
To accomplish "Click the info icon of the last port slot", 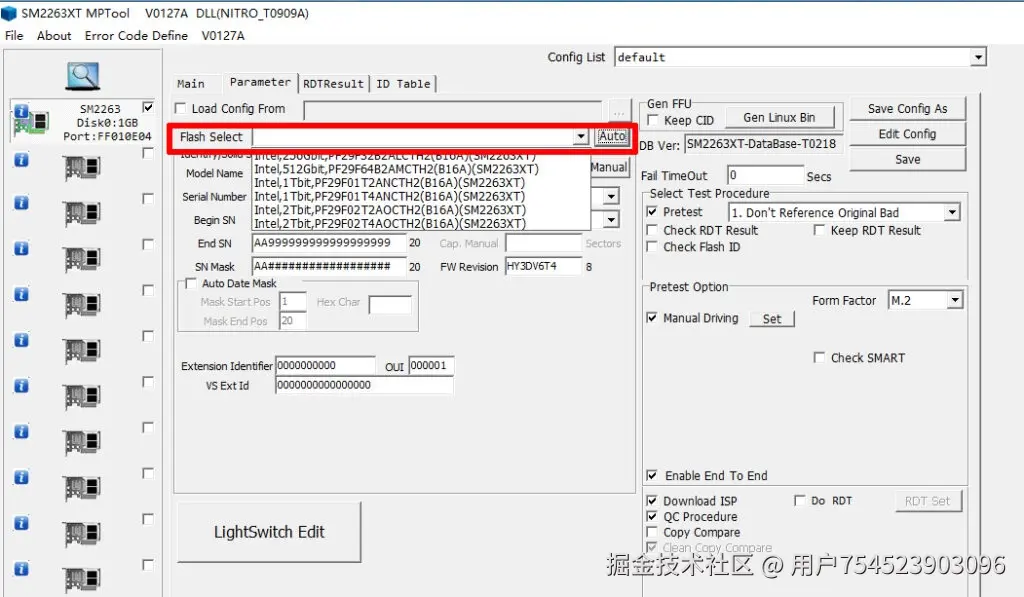I will 22,569.
